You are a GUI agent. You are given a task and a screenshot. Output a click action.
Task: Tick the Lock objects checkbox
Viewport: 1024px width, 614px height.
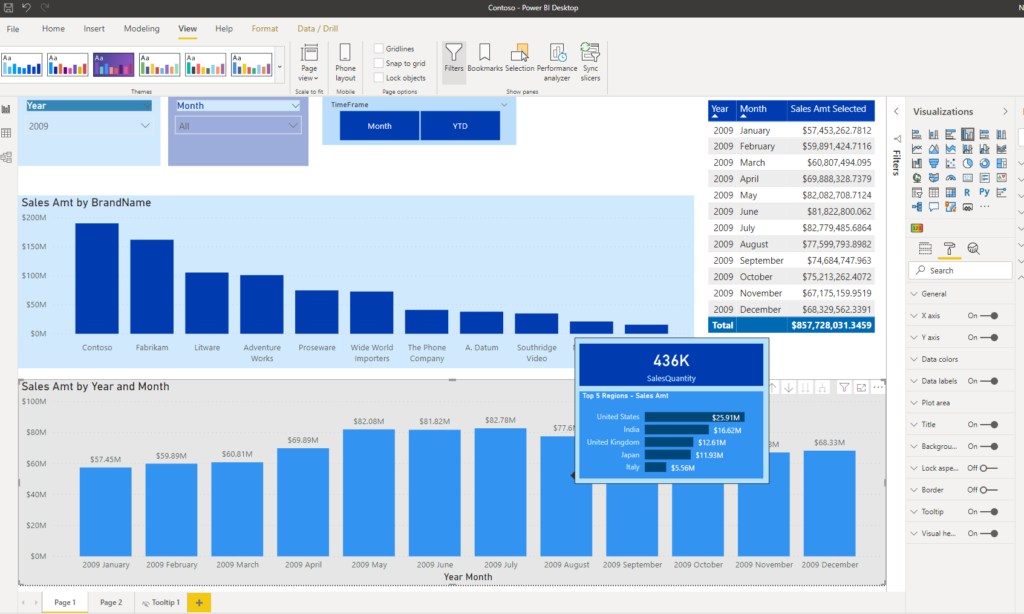click(378, 78)
